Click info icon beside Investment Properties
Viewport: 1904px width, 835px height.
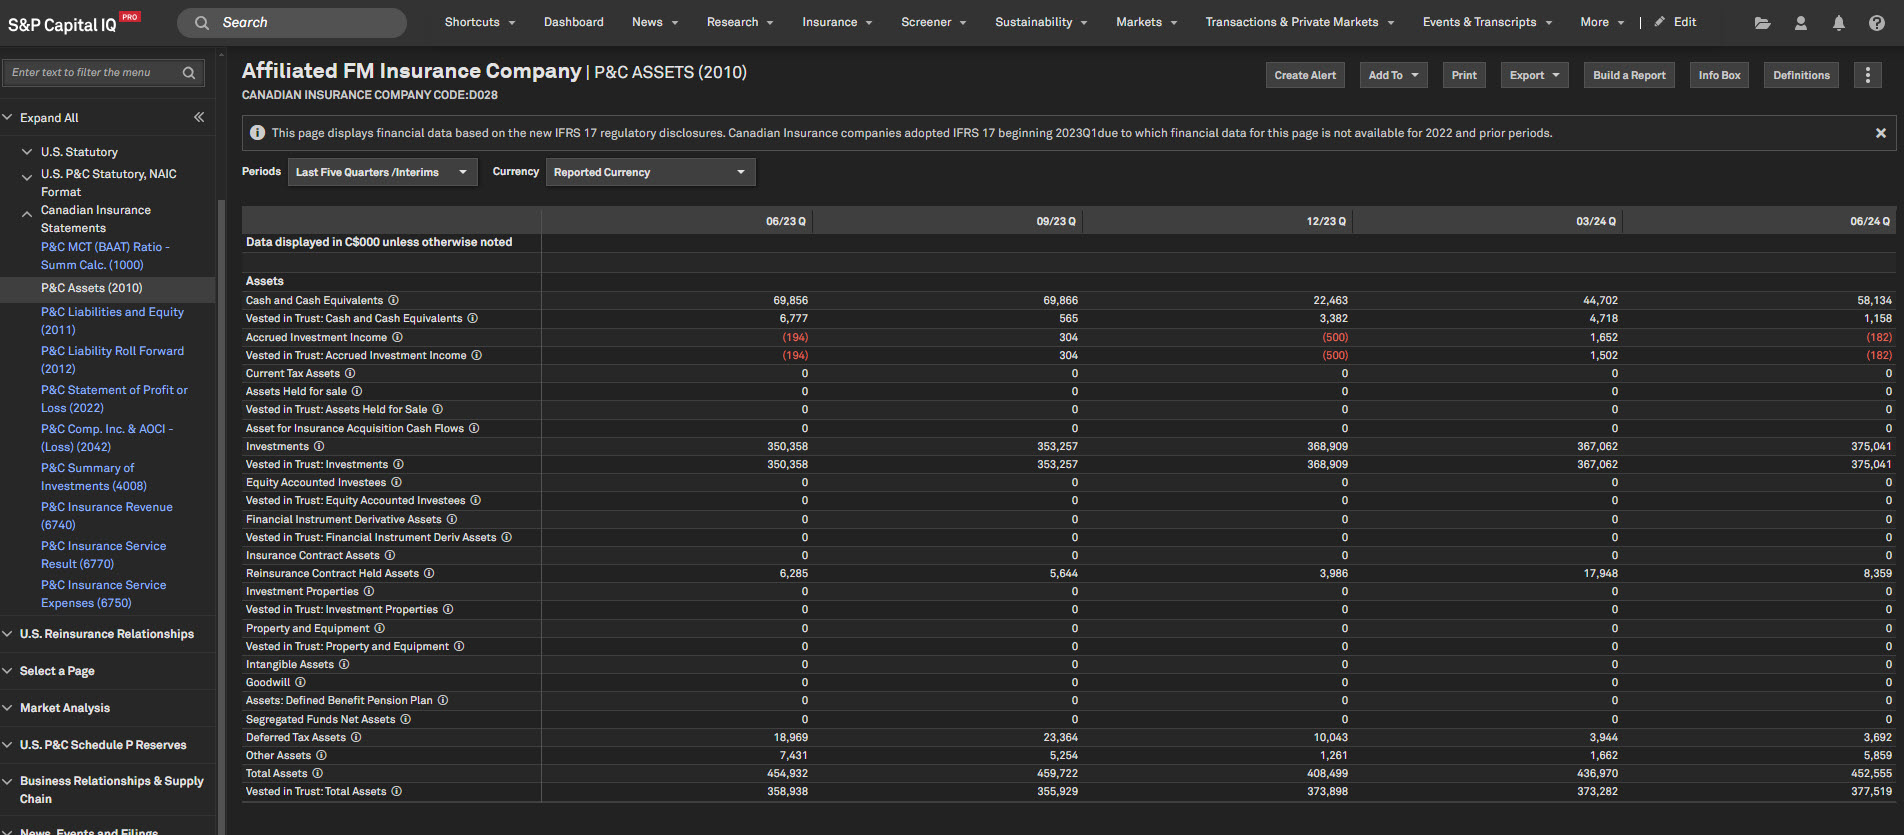click(369, 591)
